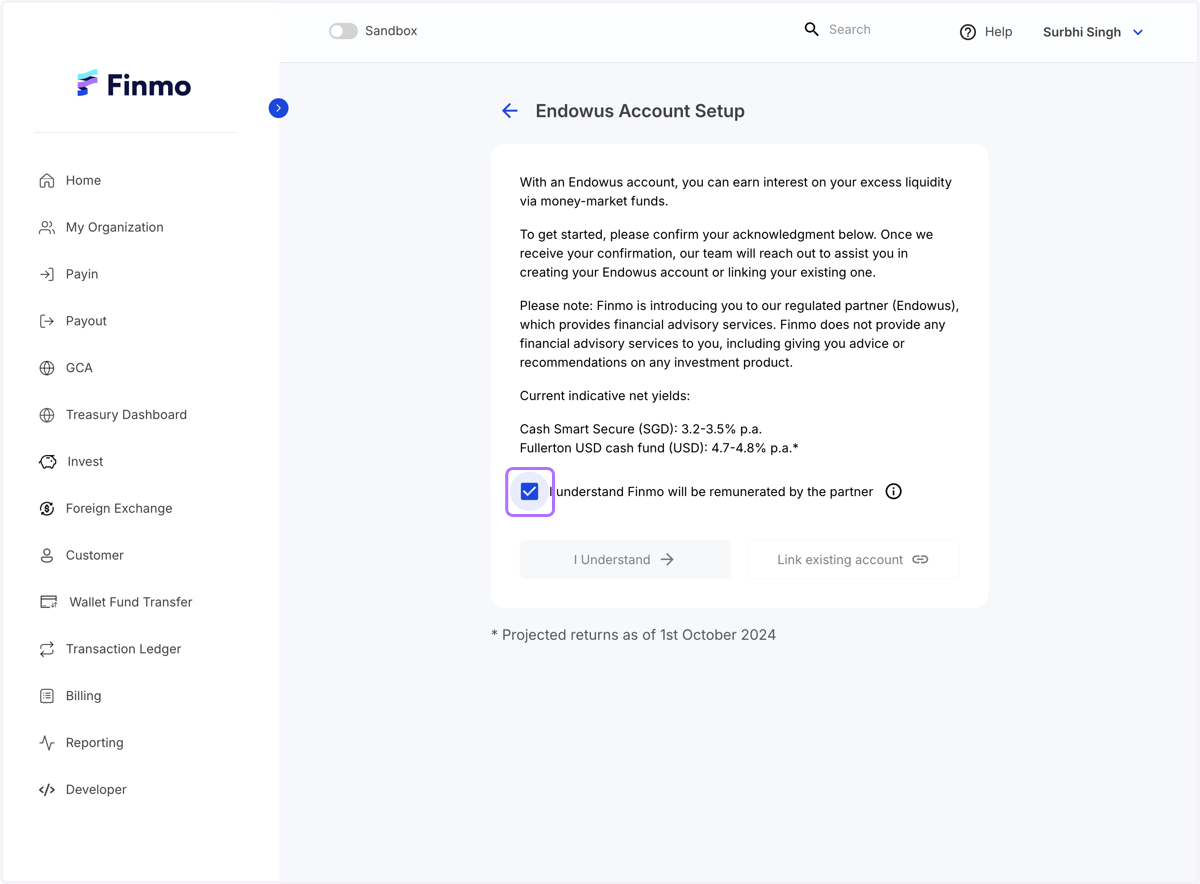Click the search magnifier icon
This screenshot has width=1200, height=884.
pos(812,30)
